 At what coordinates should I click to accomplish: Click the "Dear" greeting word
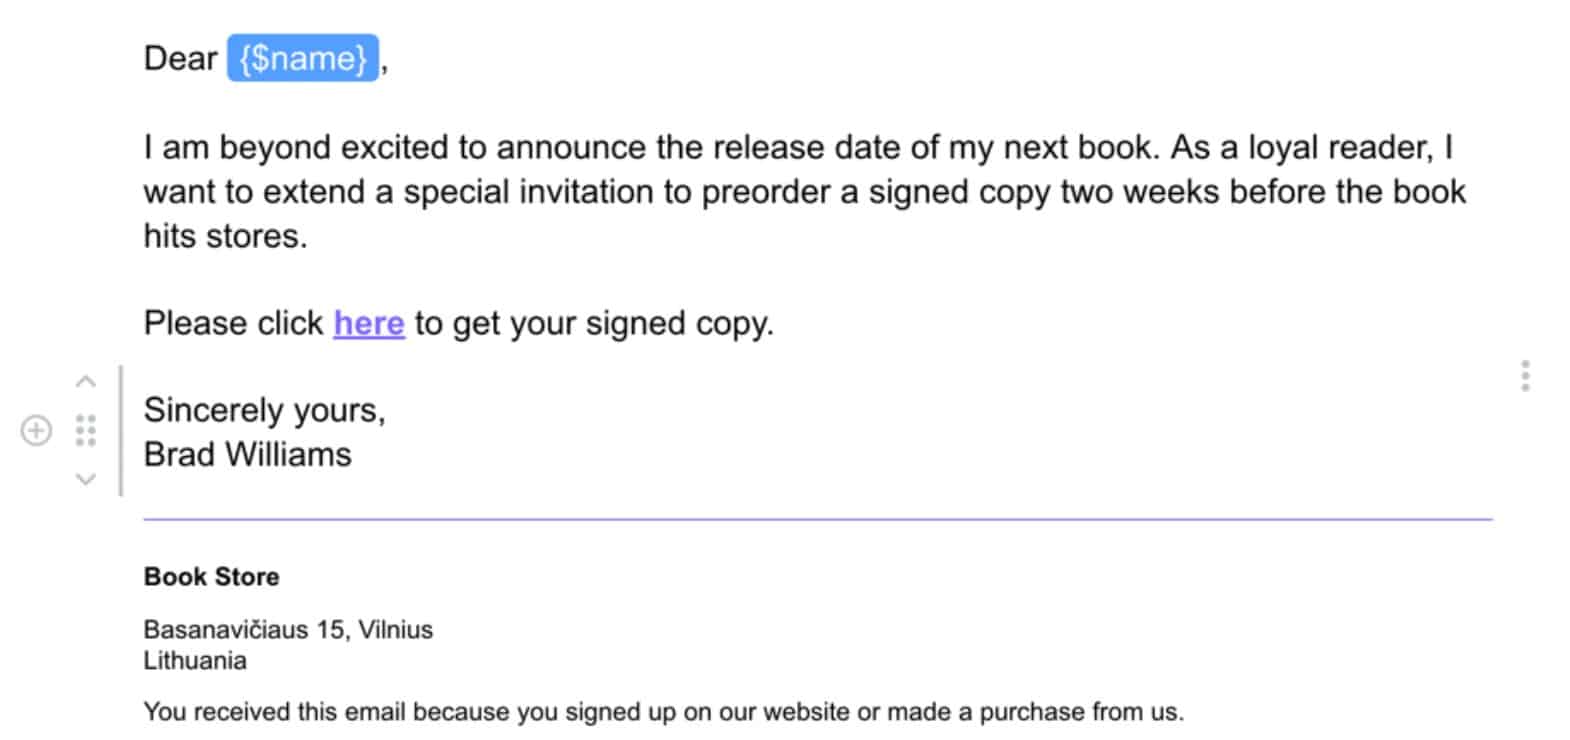click(180, 58)
